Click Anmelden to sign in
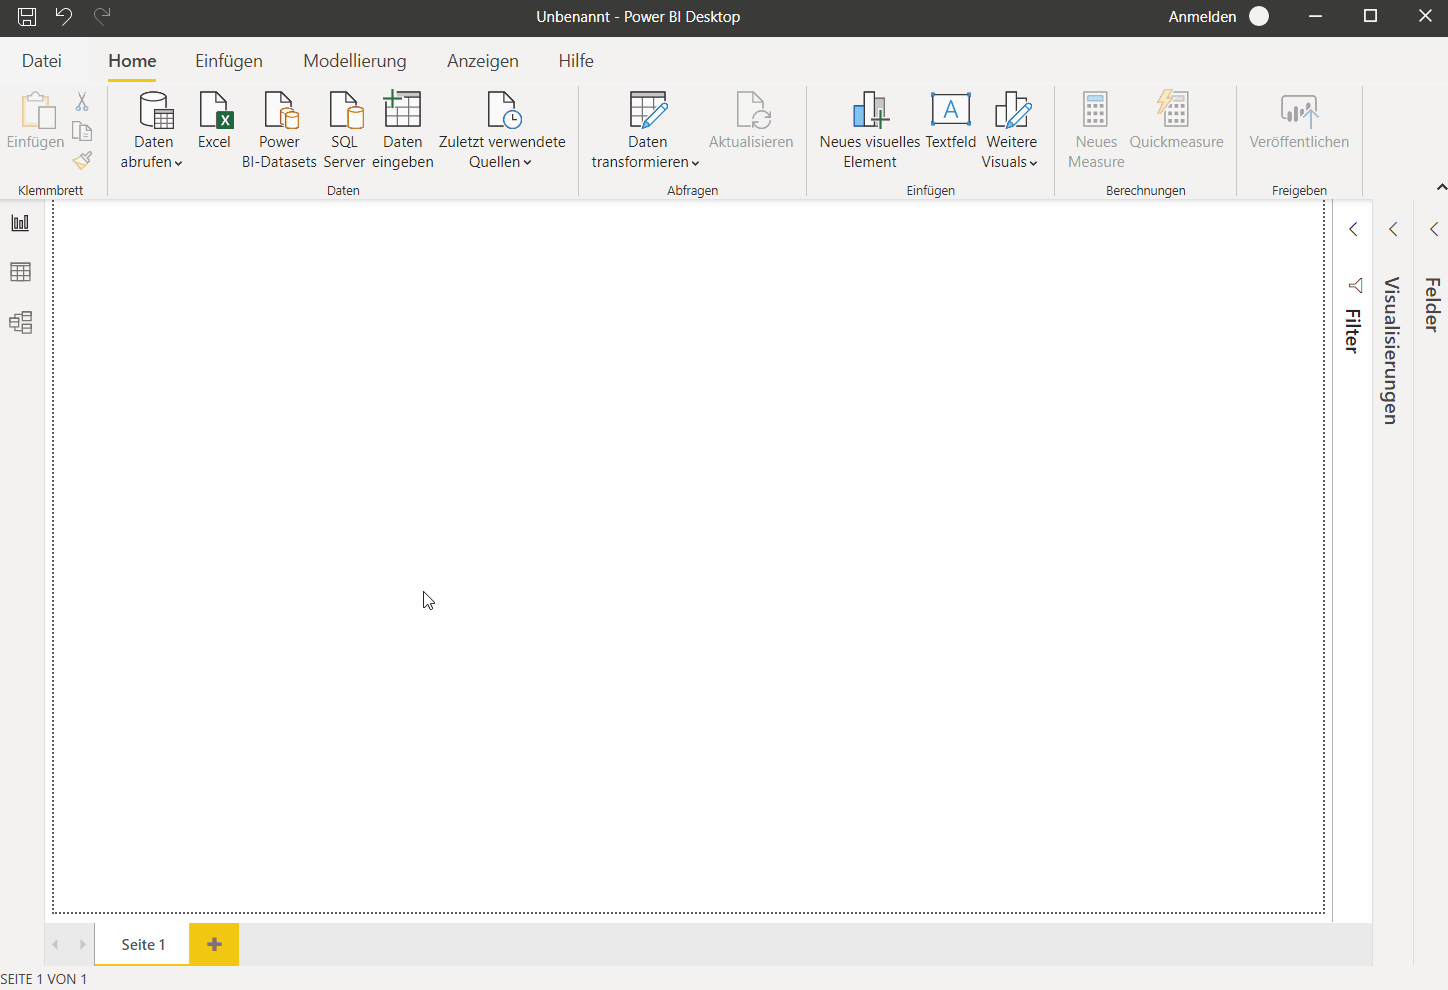 1202,16
